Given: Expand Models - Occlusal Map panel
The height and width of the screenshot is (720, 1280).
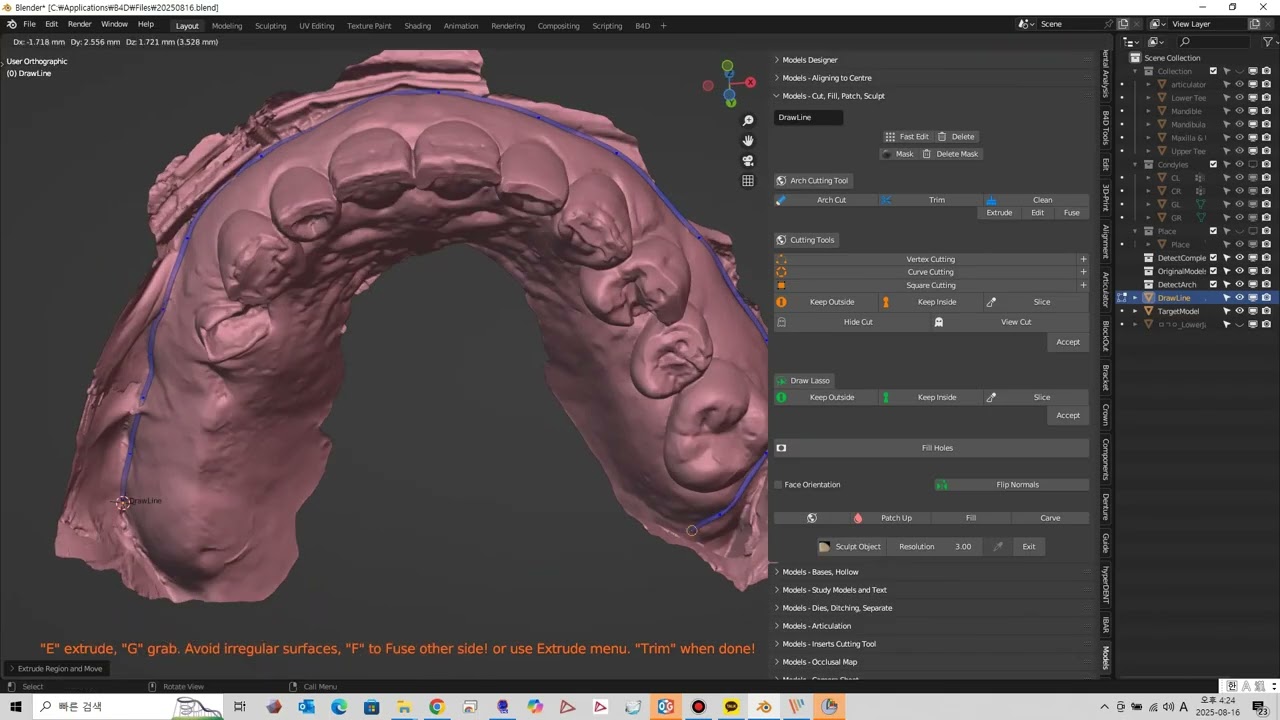Looking at the screenshot, I should pyautogui.click(x=819, y=662).
